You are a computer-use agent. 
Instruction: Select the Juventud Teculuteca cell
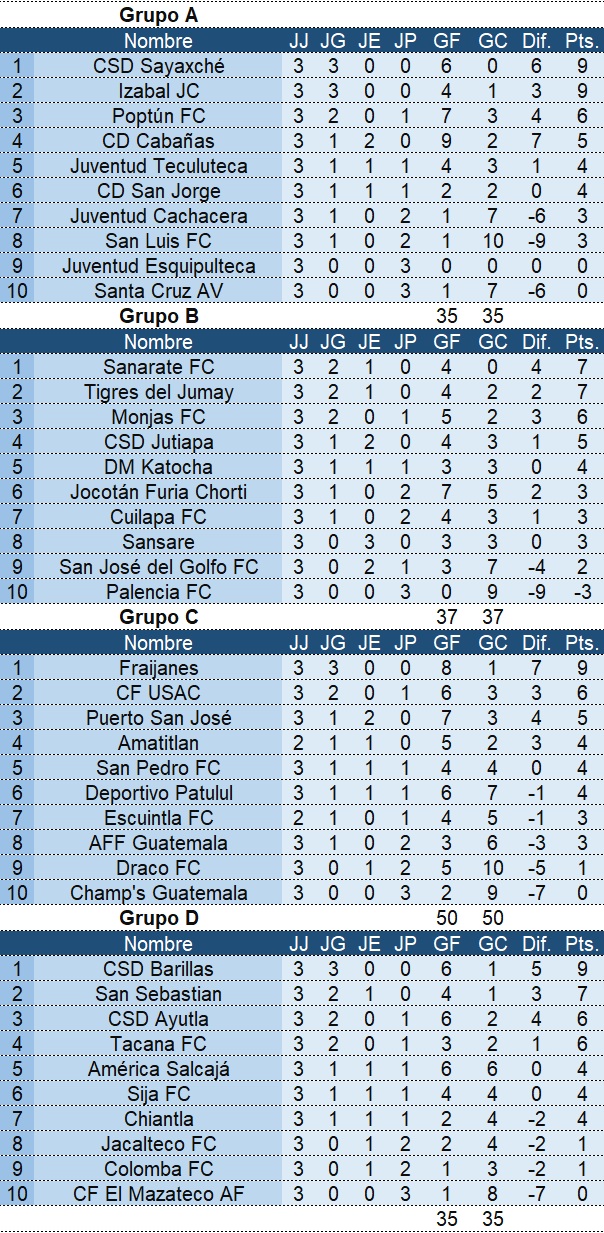159,166
